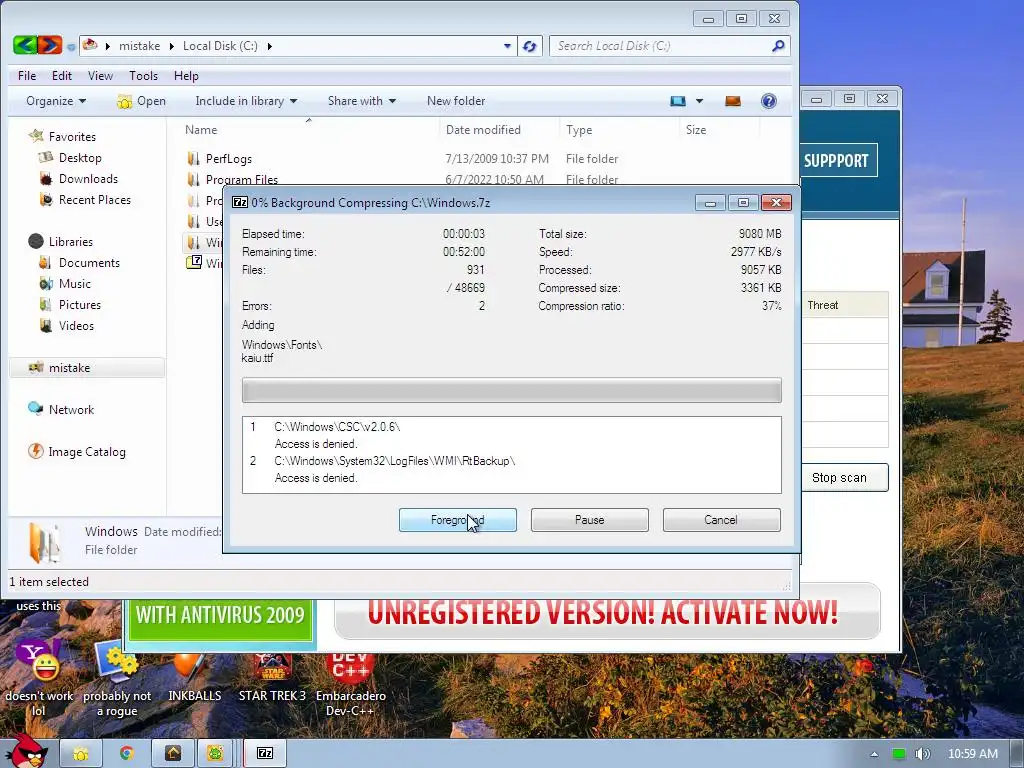Click the Angry Birds start button
Viewport: 1024px width, 768px height.
click(x=26, y=751)
